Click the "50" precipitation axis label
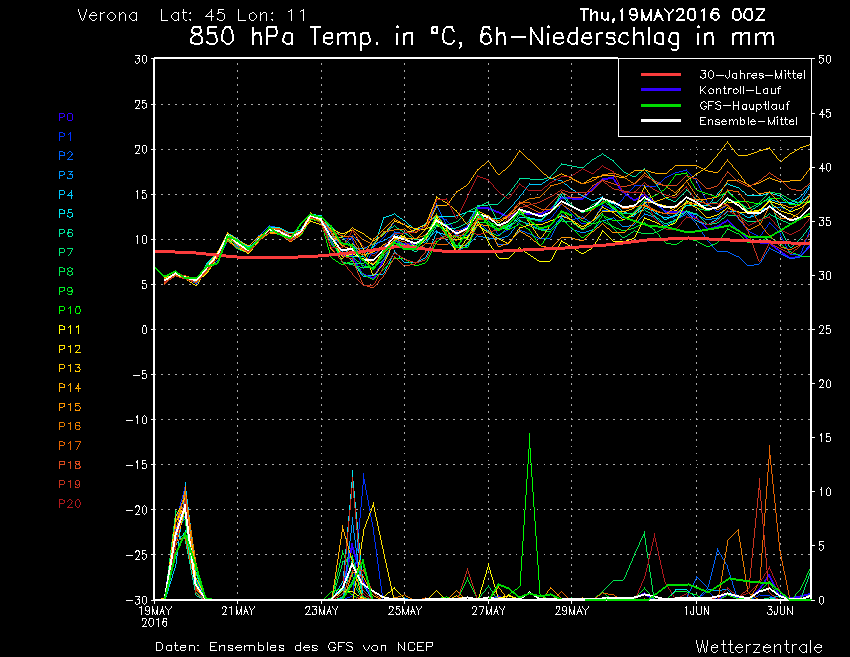850x657 pixels. 825,60
